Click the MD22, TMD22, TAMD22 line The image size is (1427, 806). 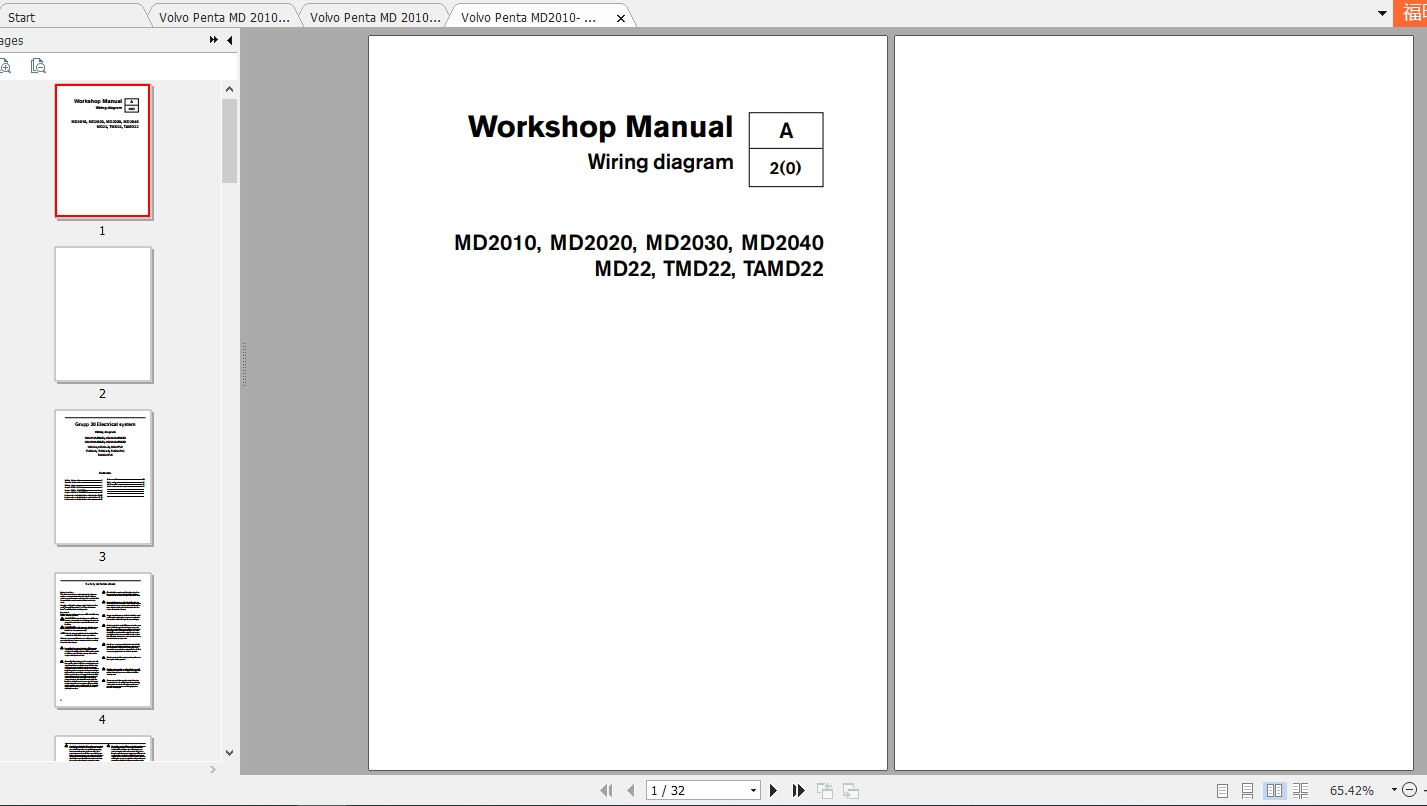click(709, 269)
